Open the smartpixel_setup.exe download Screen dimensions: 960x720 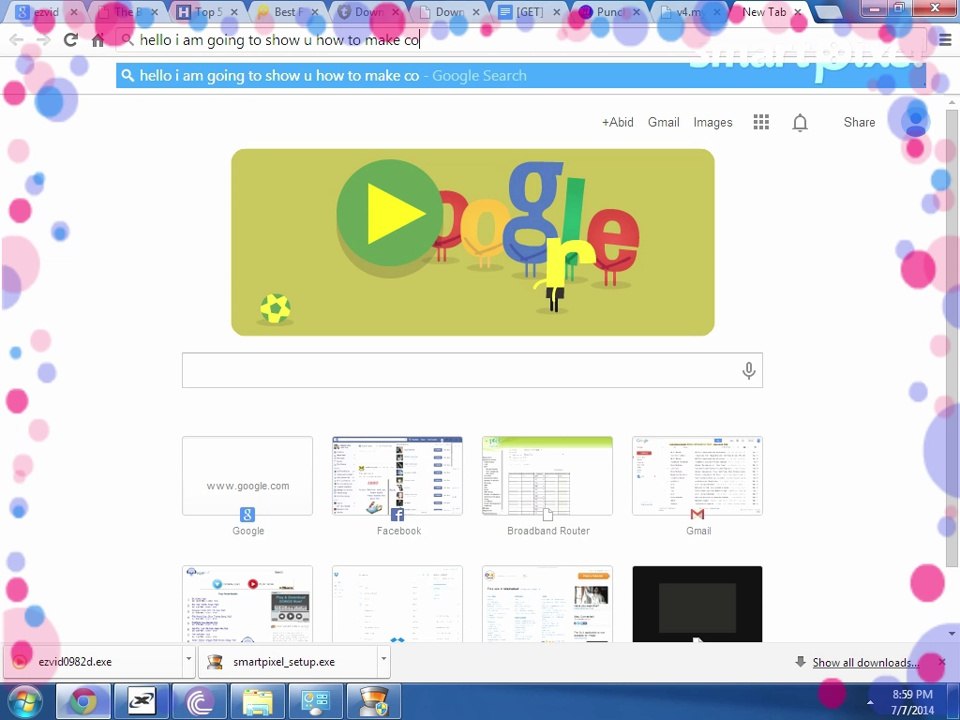click(288, 662)
